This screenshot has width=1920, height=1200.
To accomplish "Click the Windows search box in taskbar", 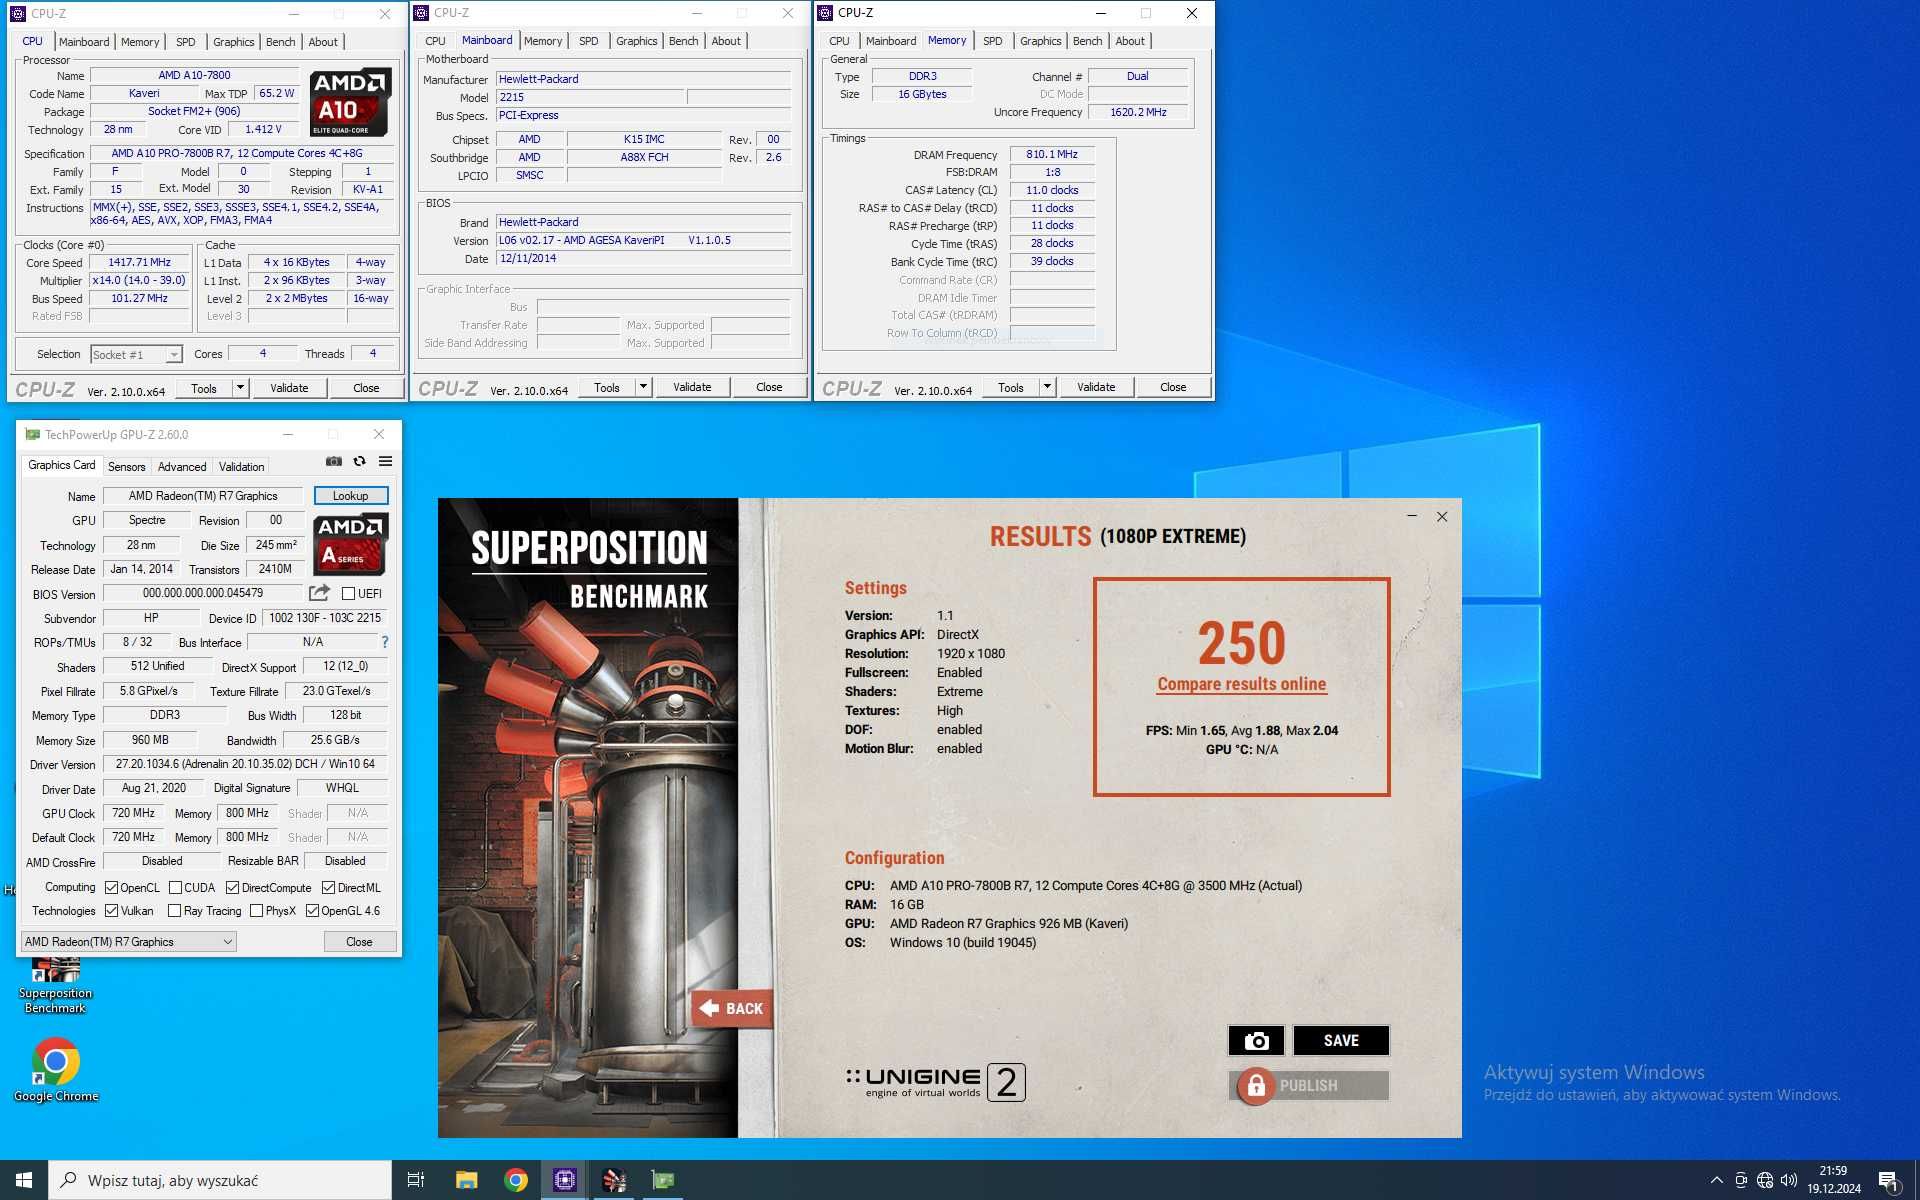I will [220, 1180].
